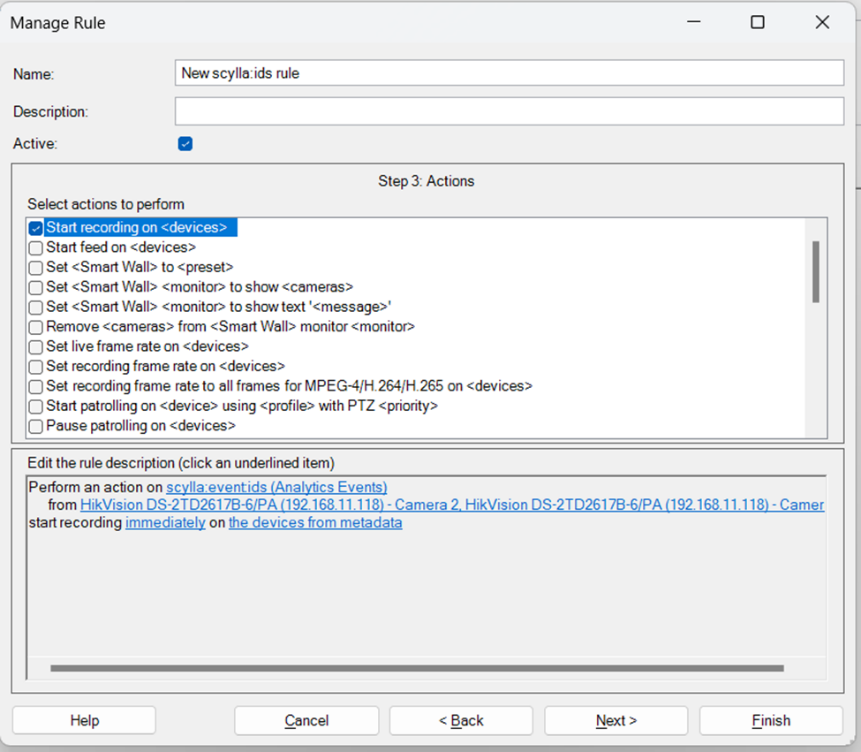Click the Description text field
Image resolution: width=861 pixels, height=752 pixels.
509,111
